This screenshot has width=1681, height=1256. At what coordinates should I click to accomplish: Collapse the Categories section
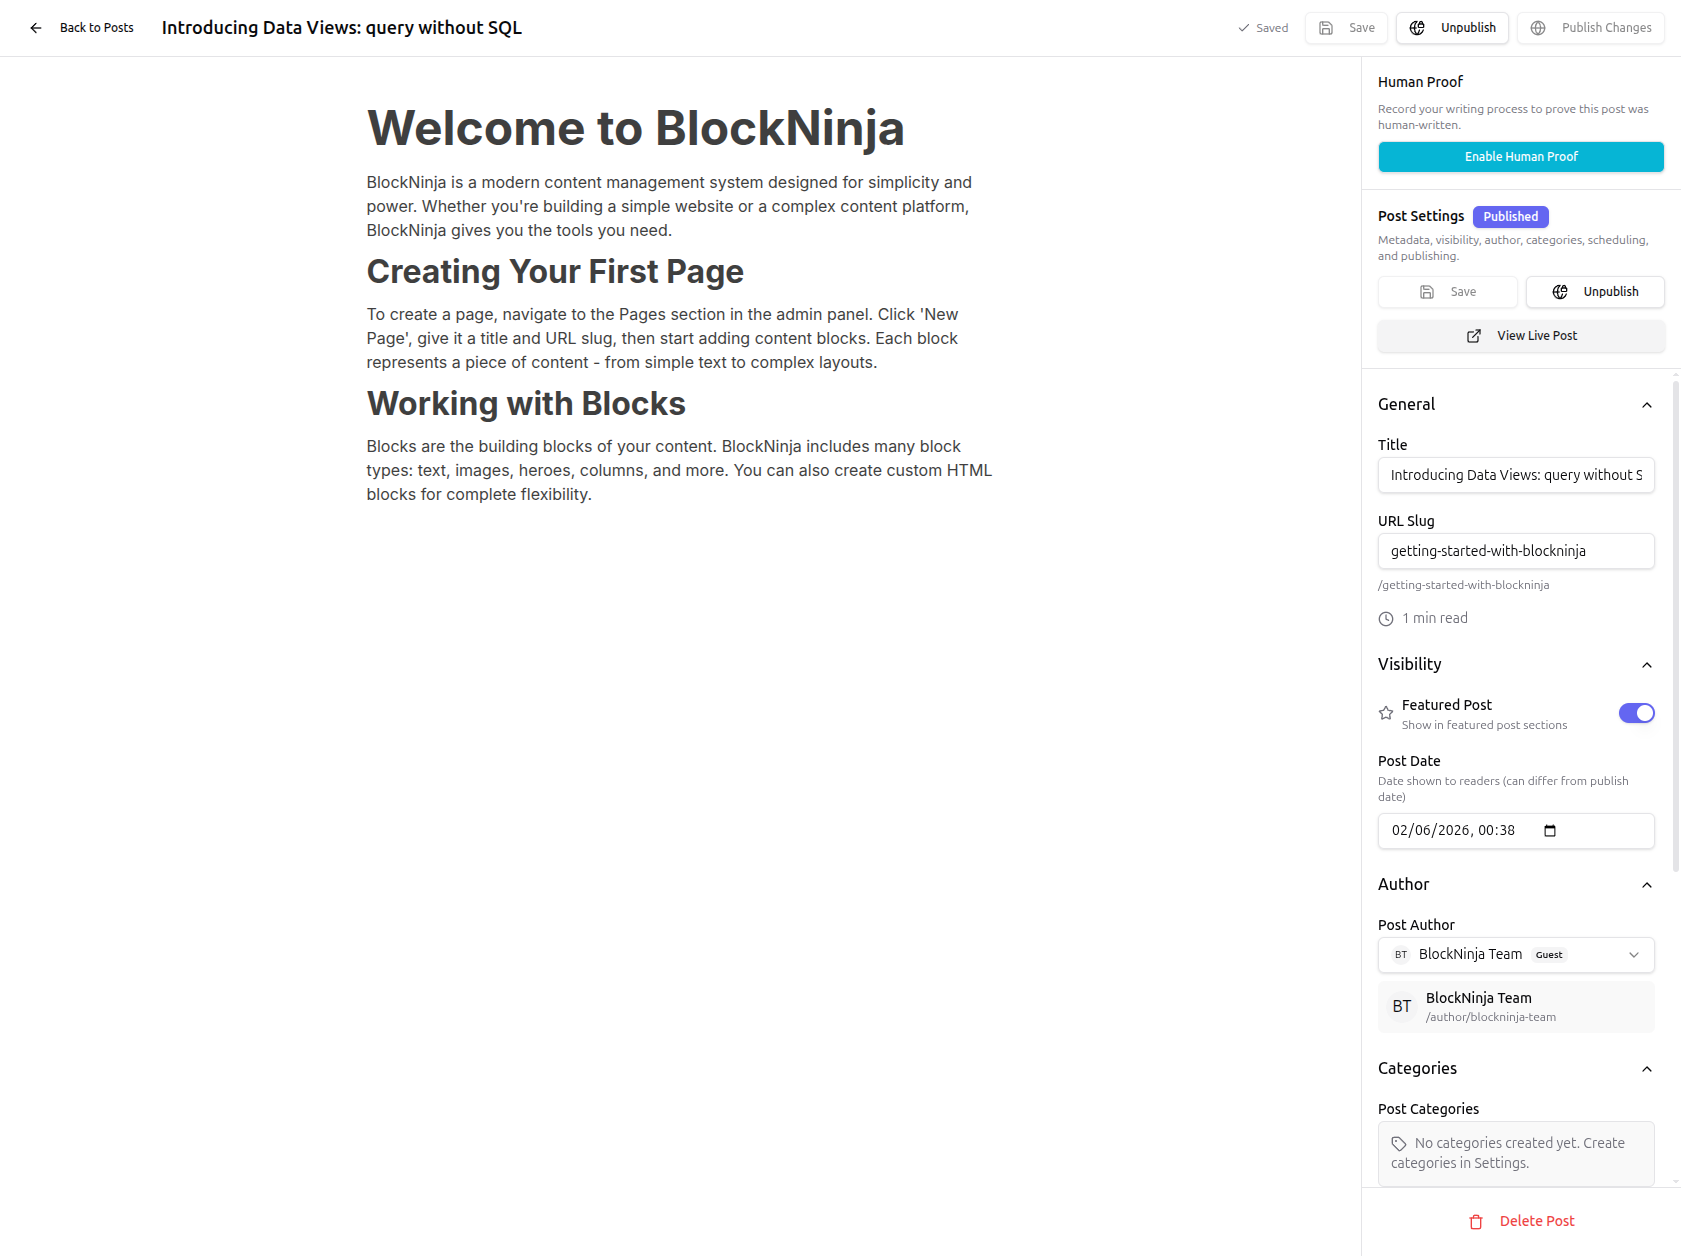pos(1647,1069)
